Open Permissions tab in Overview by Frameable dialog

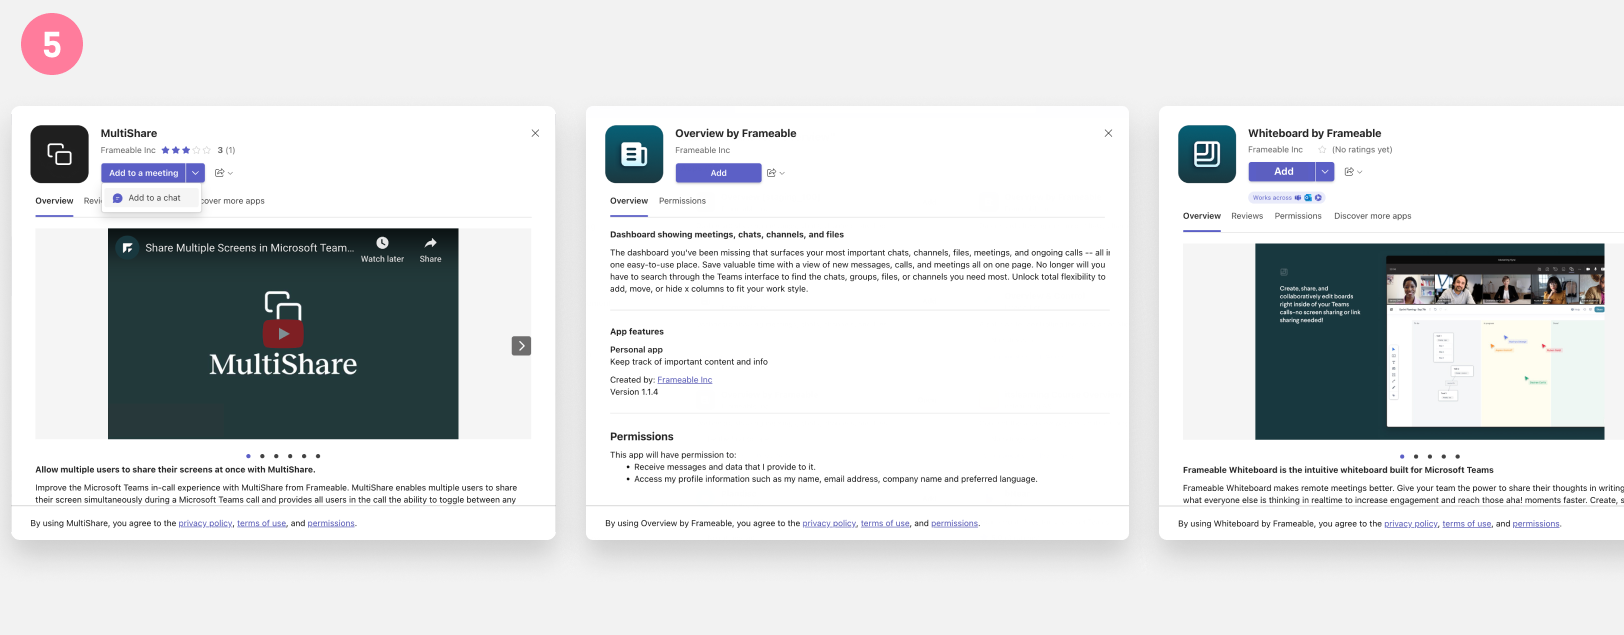[x=682, y=201]
